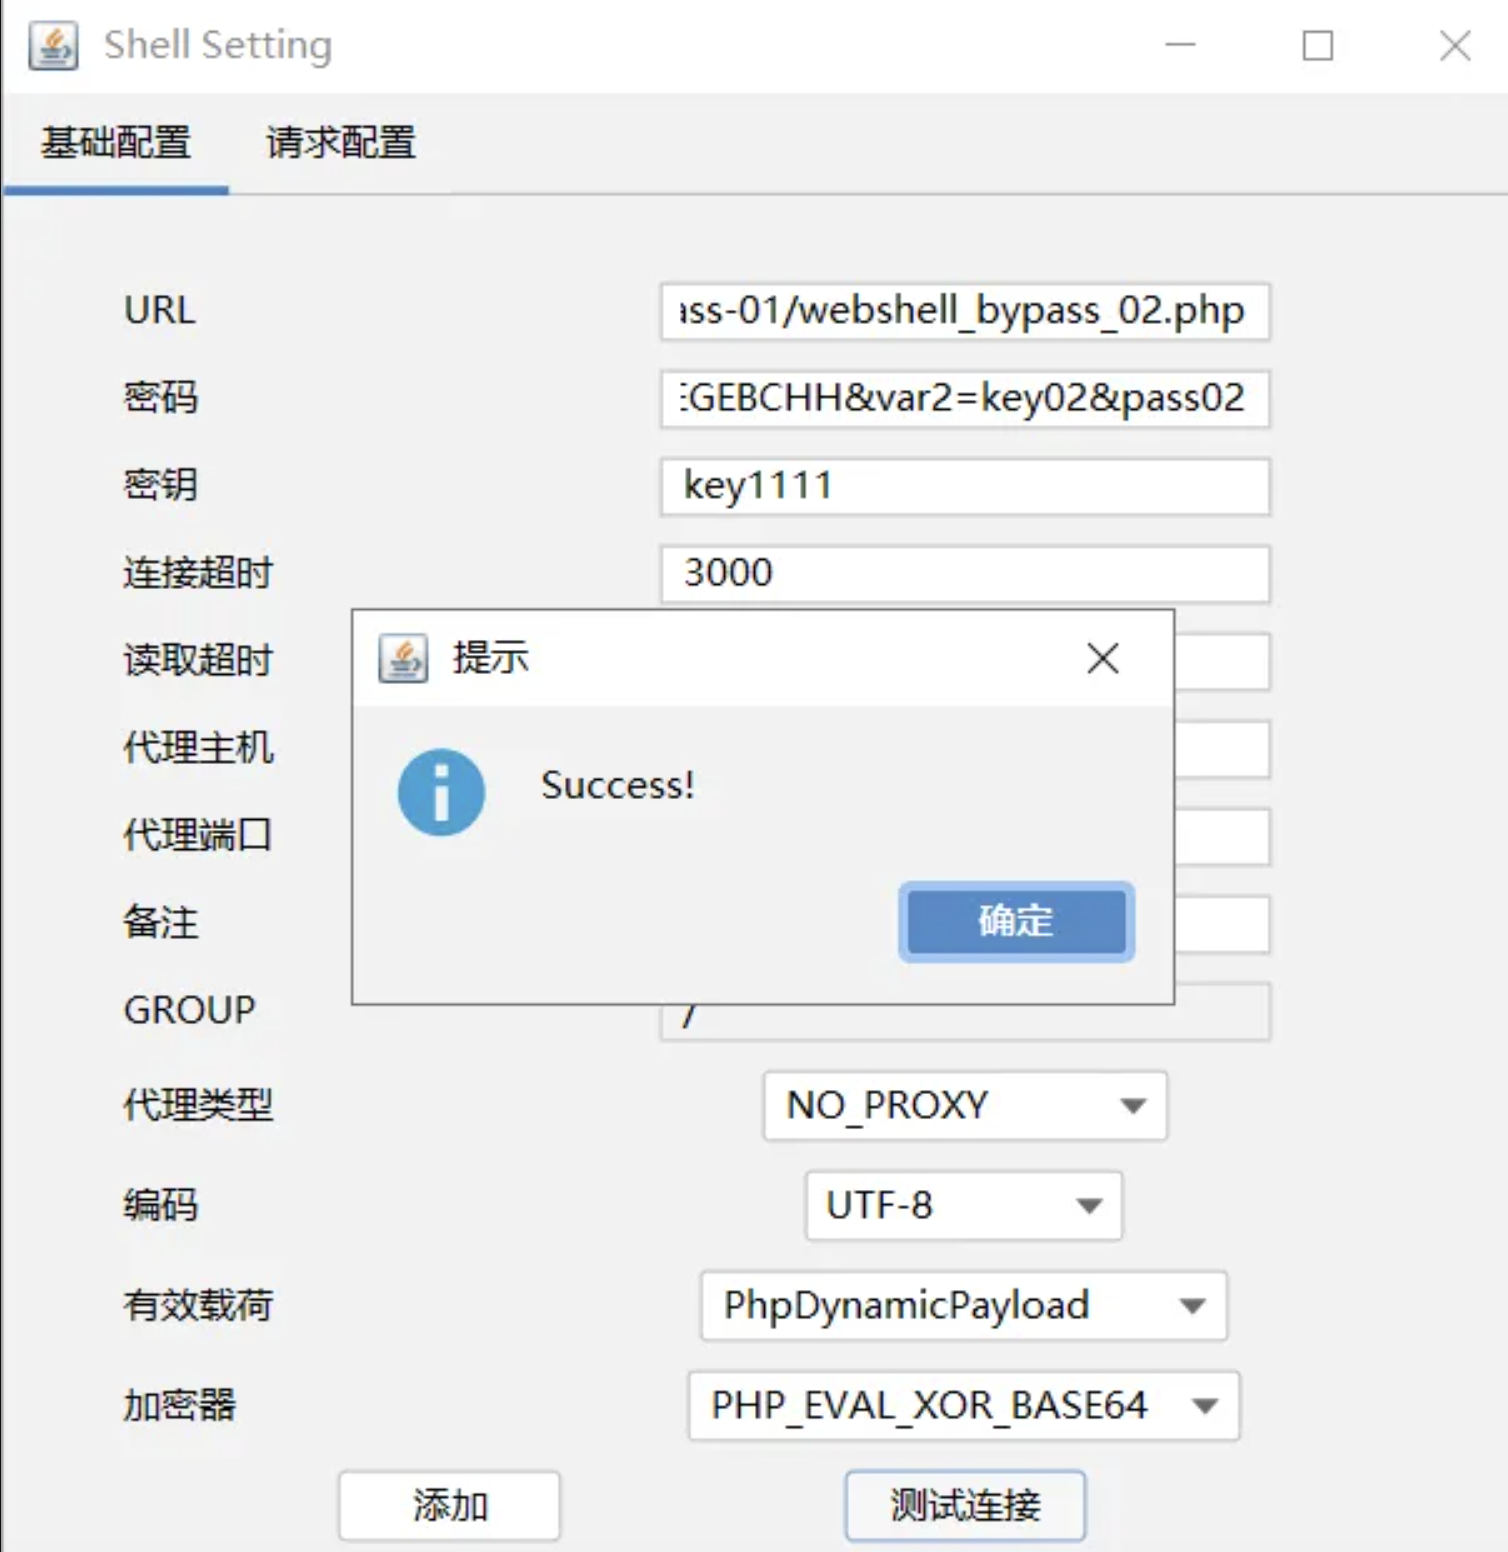Focus the URL input field

point(964,312)
